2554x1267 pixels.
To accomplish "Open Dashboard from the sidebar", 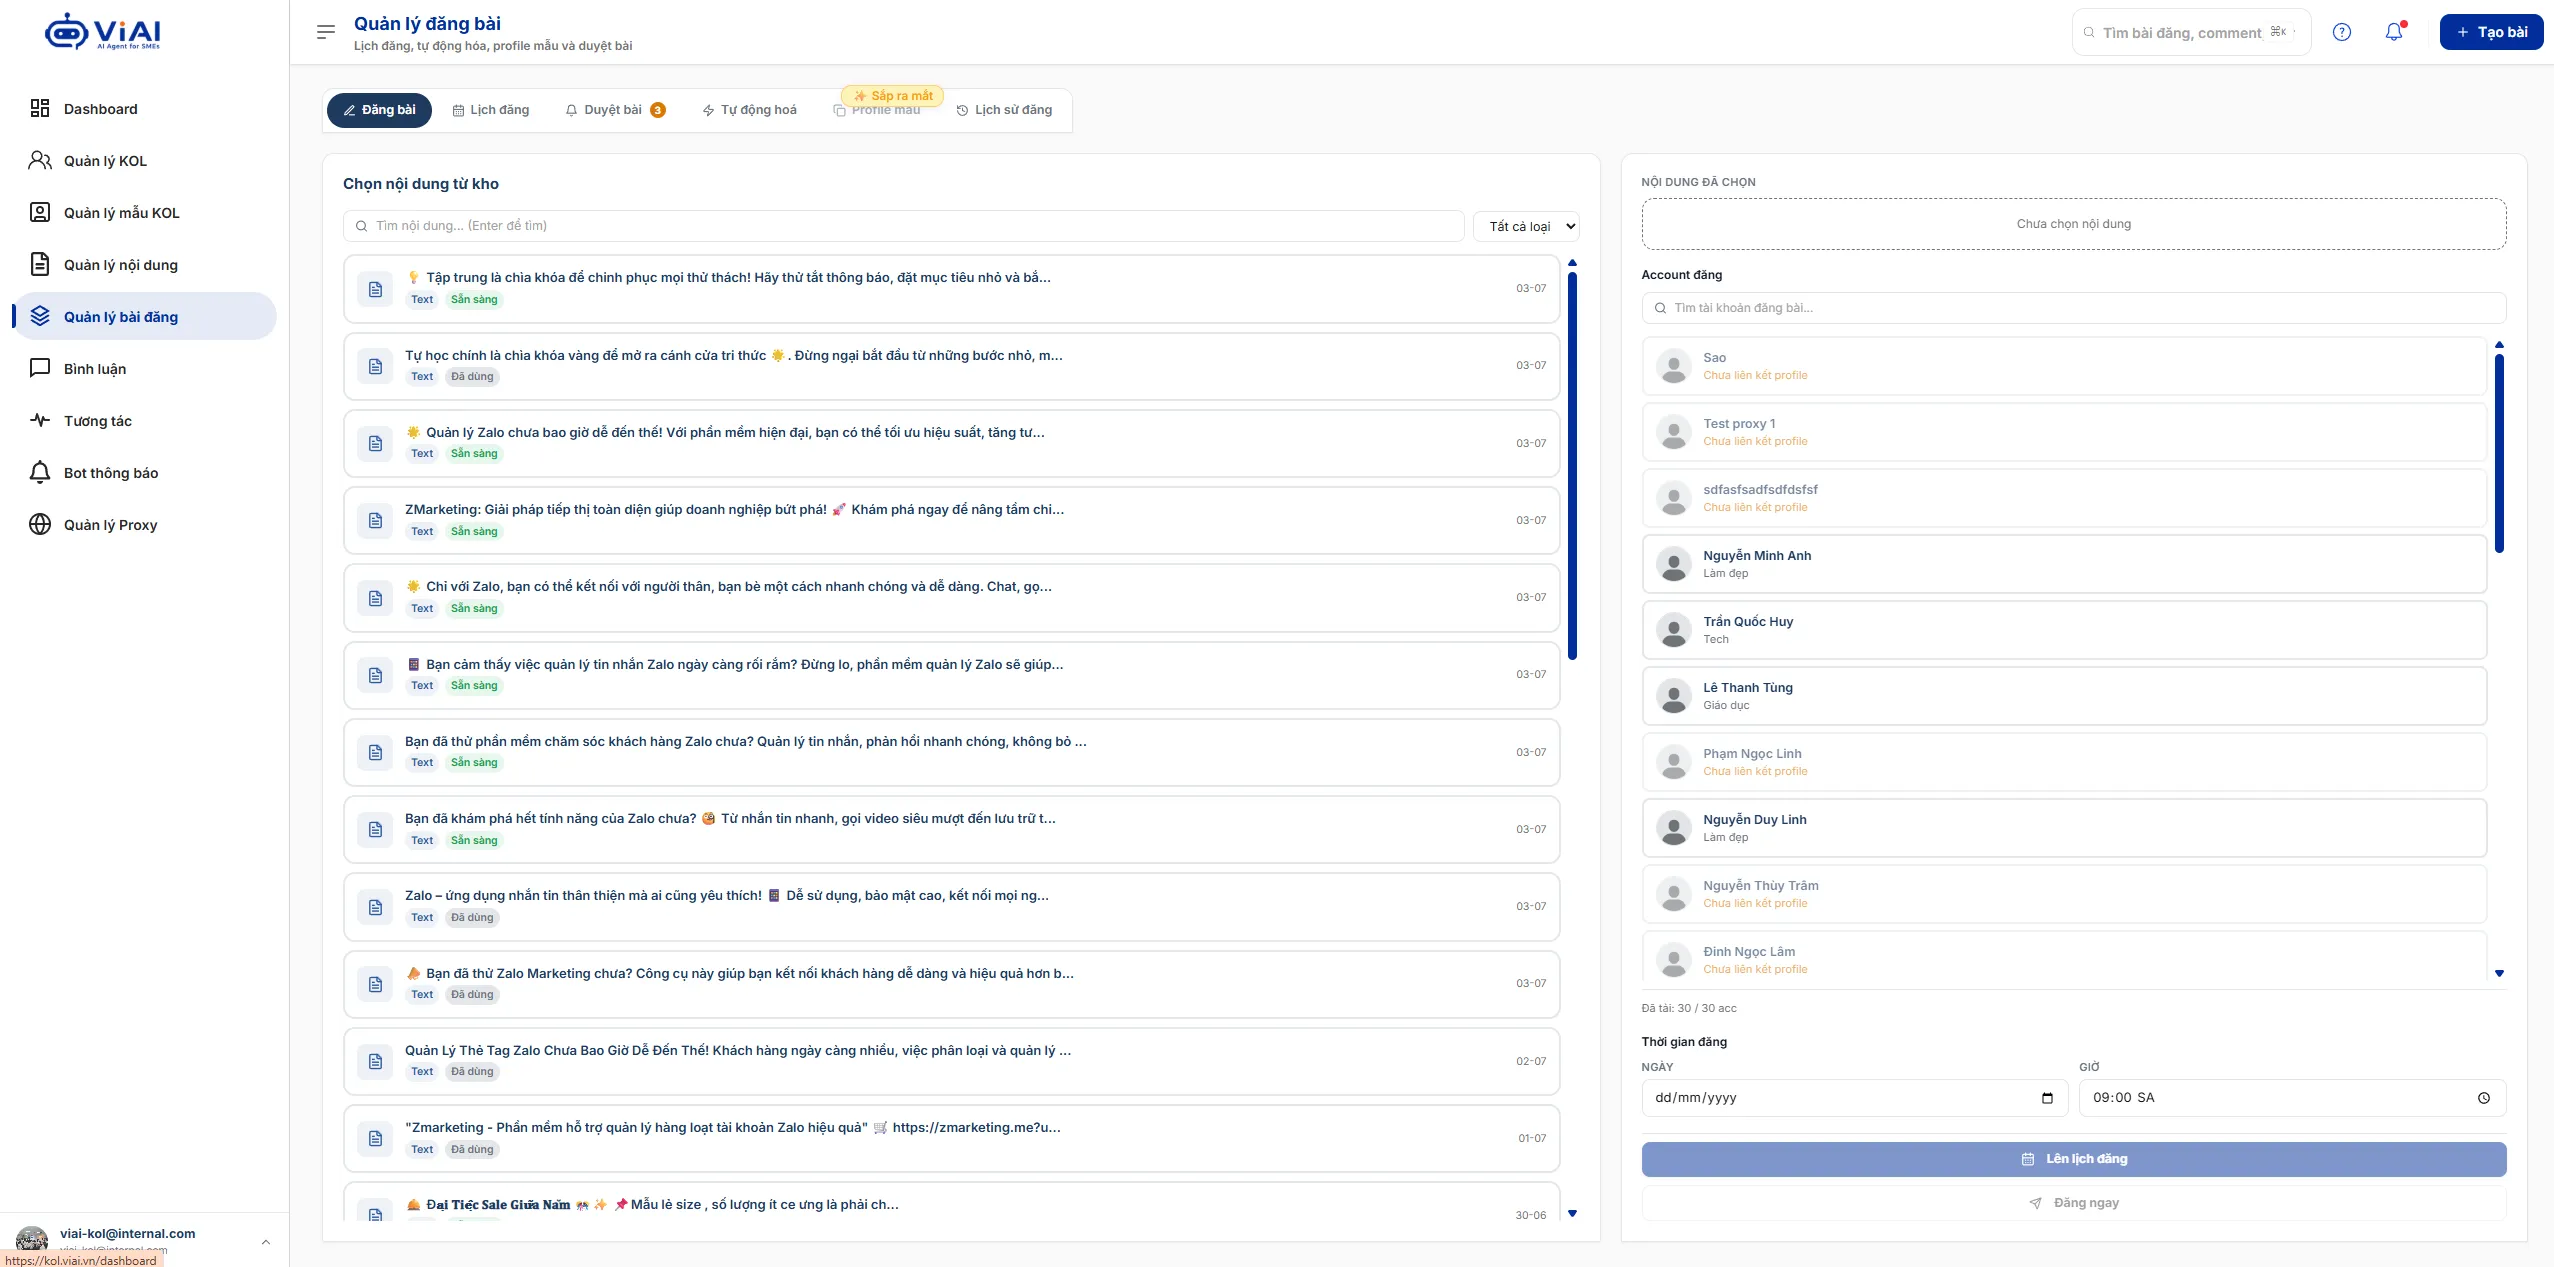I will click(144, 109).
